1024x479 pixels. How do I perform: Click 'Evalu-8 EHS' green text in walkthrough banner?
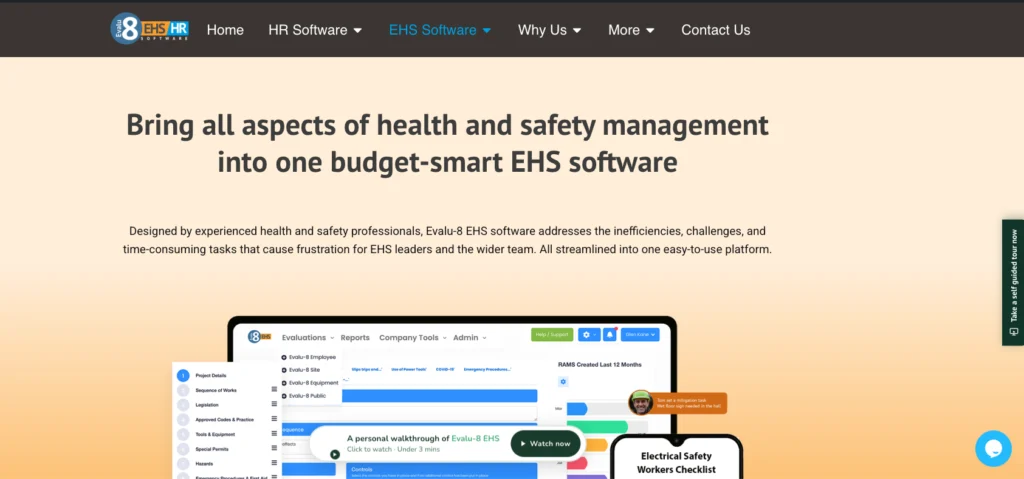(475, 438)
